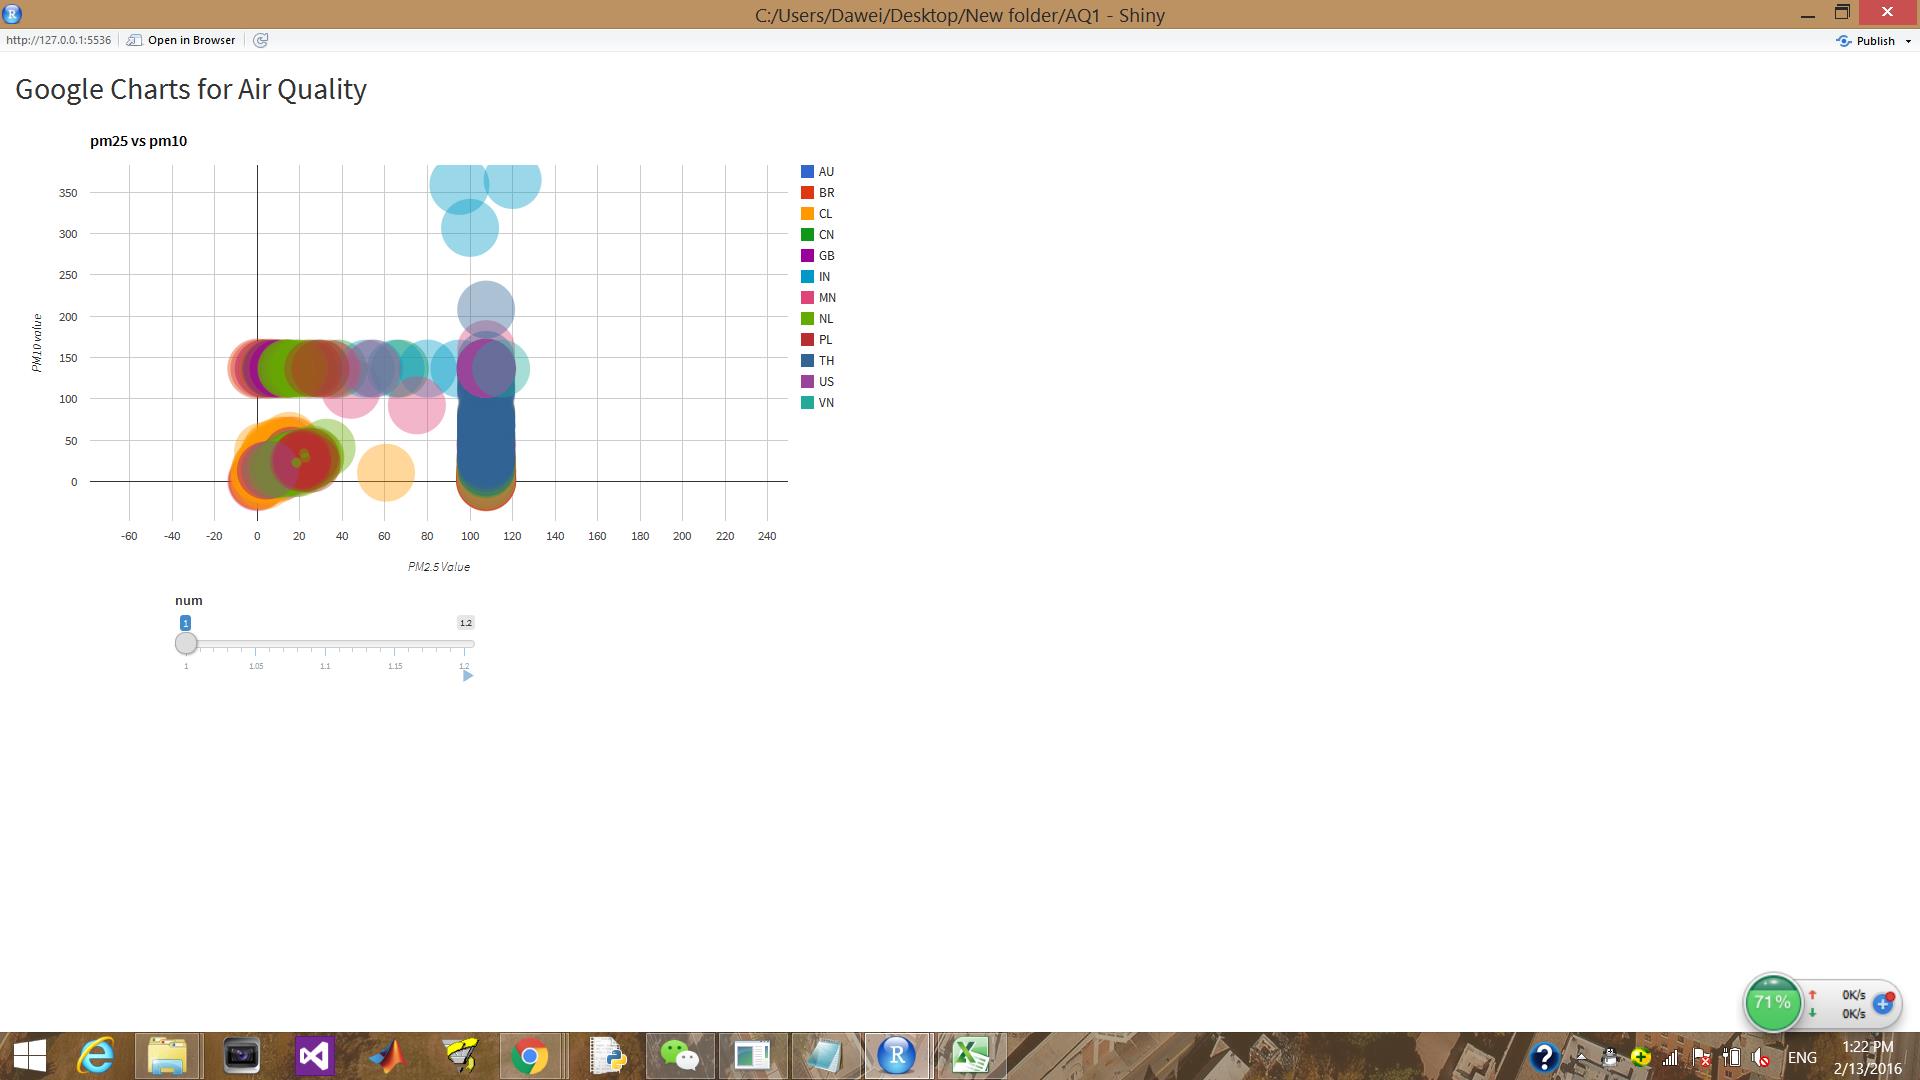
Task: Click the RStudio R icon in title bar
Action: pyautogui.click(x=12, y=14)
